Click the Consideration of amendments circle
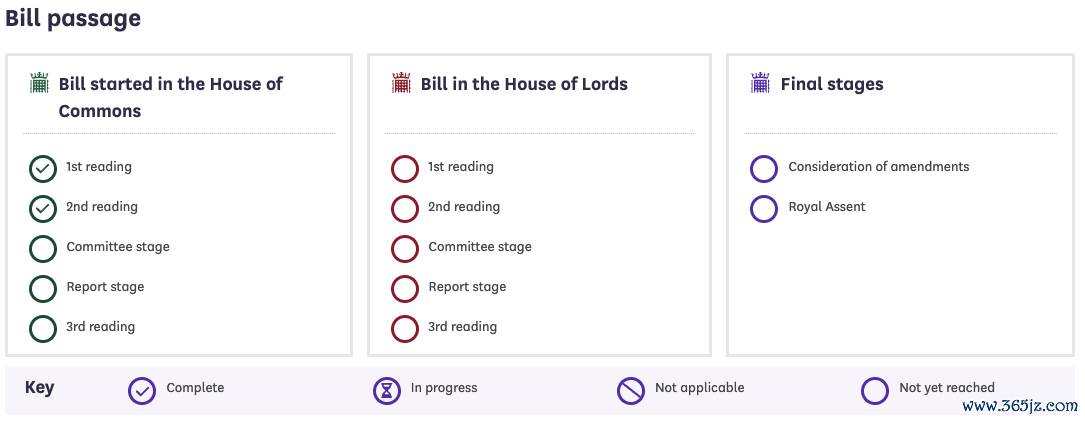 tap(764, 169)
